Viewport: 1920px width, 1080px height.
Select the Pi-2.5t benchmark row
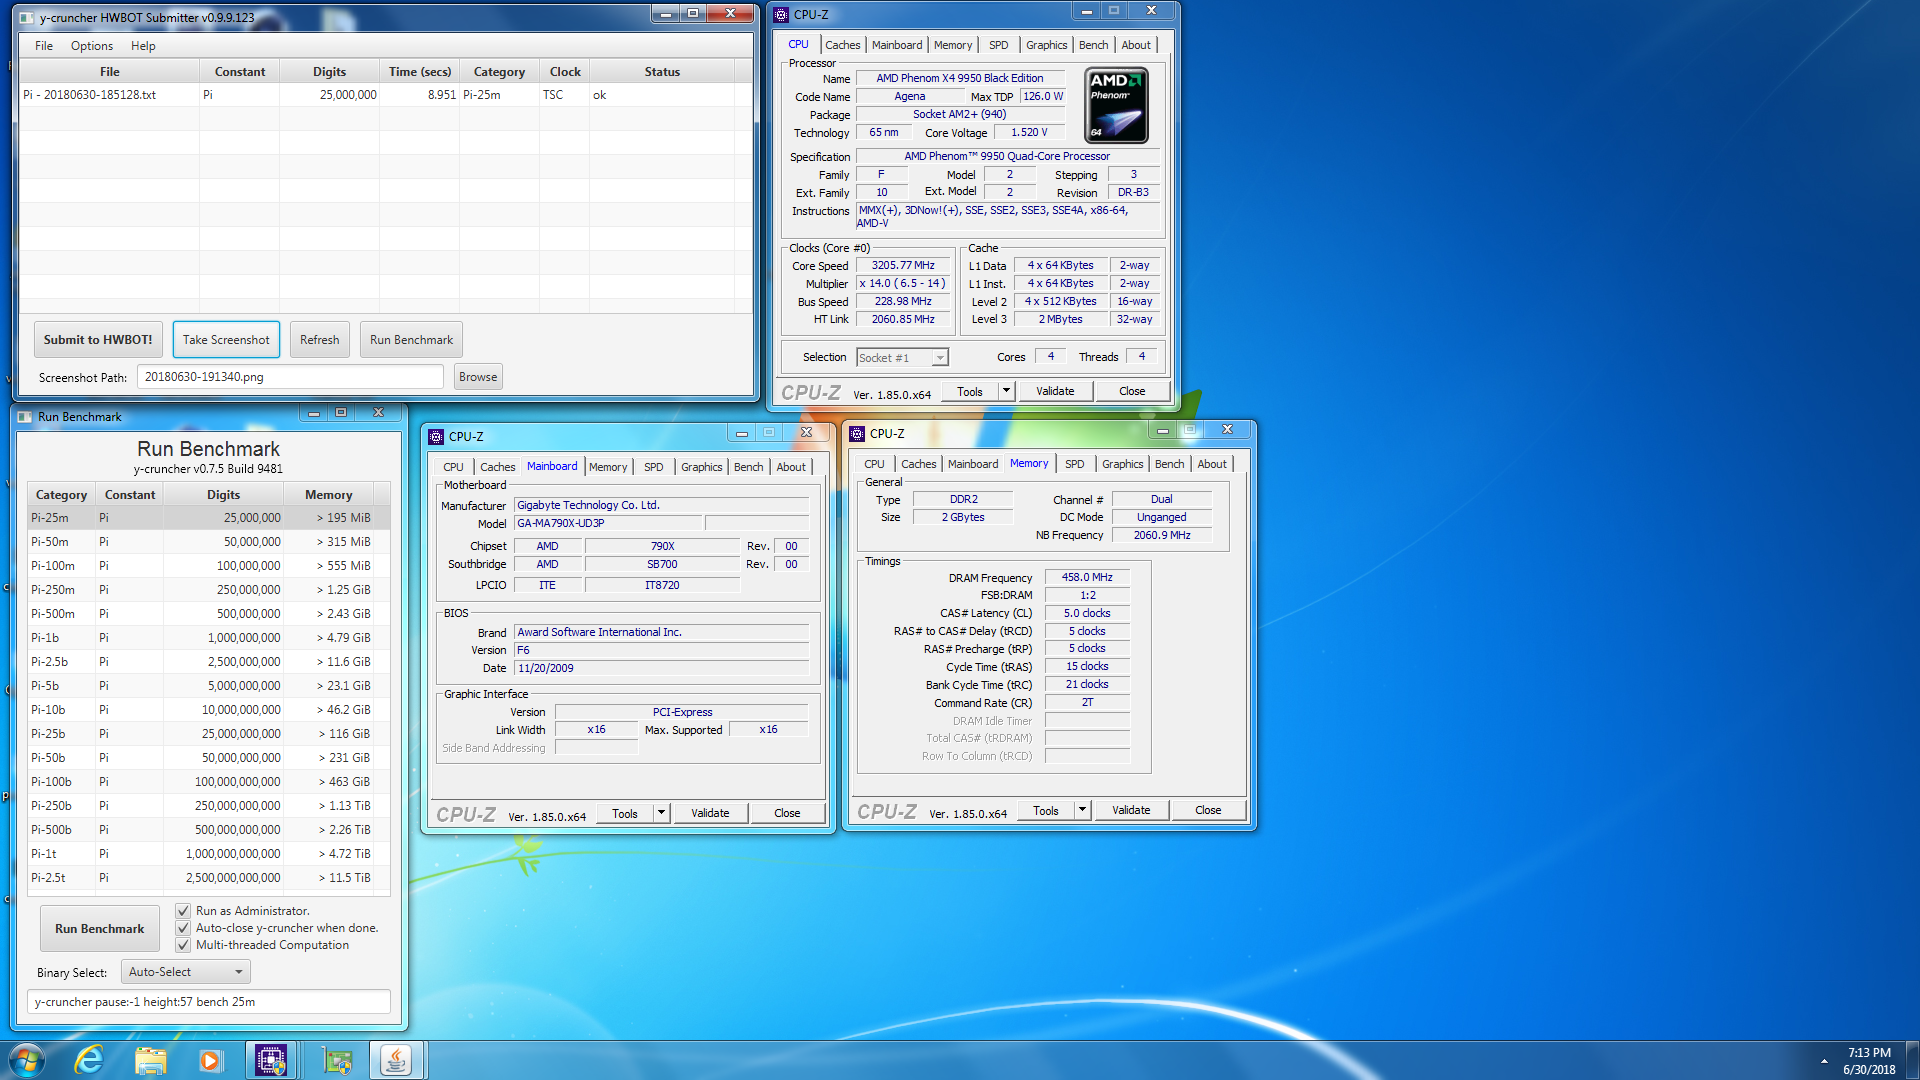(209, 878)
